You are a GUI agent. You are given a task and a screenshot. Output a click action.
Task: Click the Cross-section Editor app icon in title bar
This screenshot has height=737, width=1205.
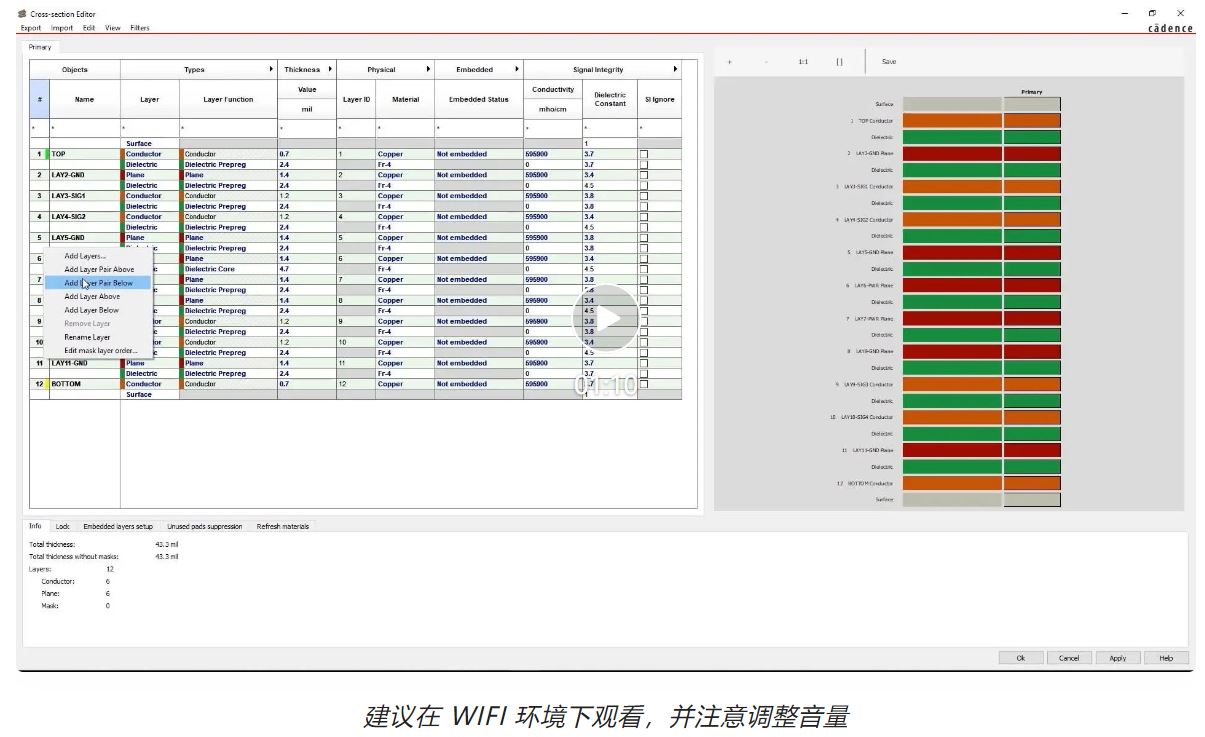22,14
